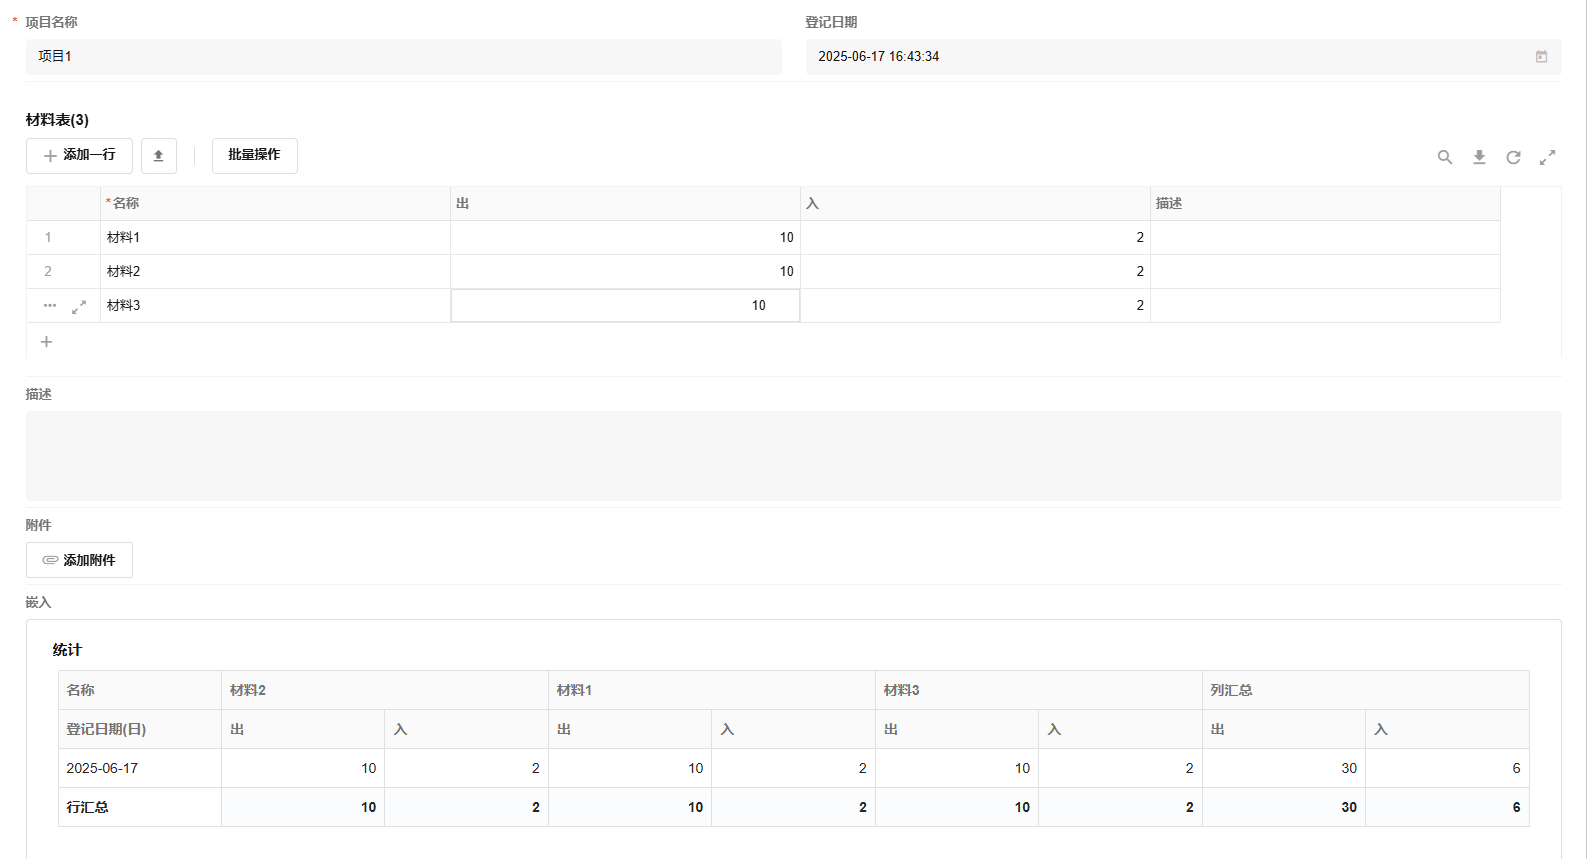Select the 材料1 name cell
This screenshot has height=859, width=1587.
tap(275, 238)
